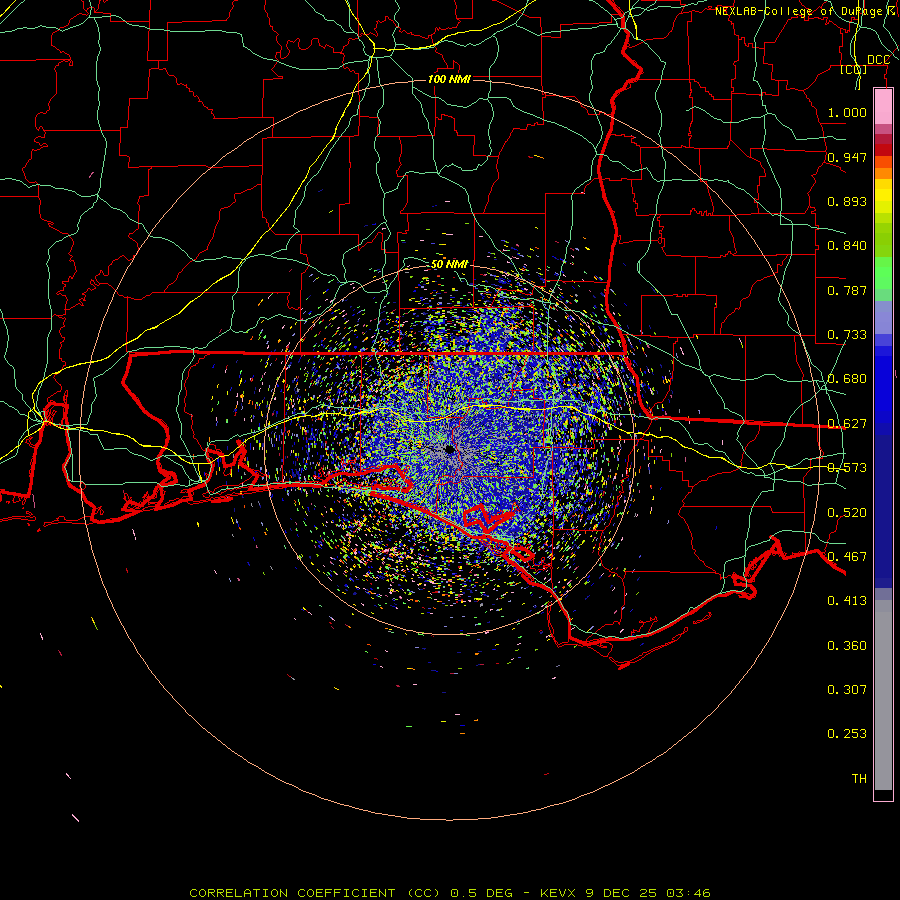Select the 0.360 scale value
This screenshot has width=900, height=900.
tap(847, 646)
